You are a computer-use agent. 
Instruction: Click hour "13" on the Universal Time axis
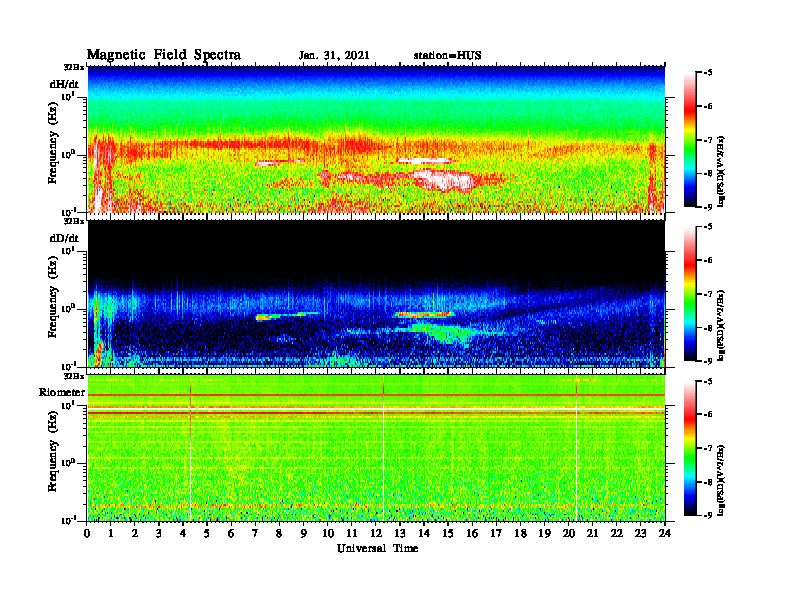400,533
